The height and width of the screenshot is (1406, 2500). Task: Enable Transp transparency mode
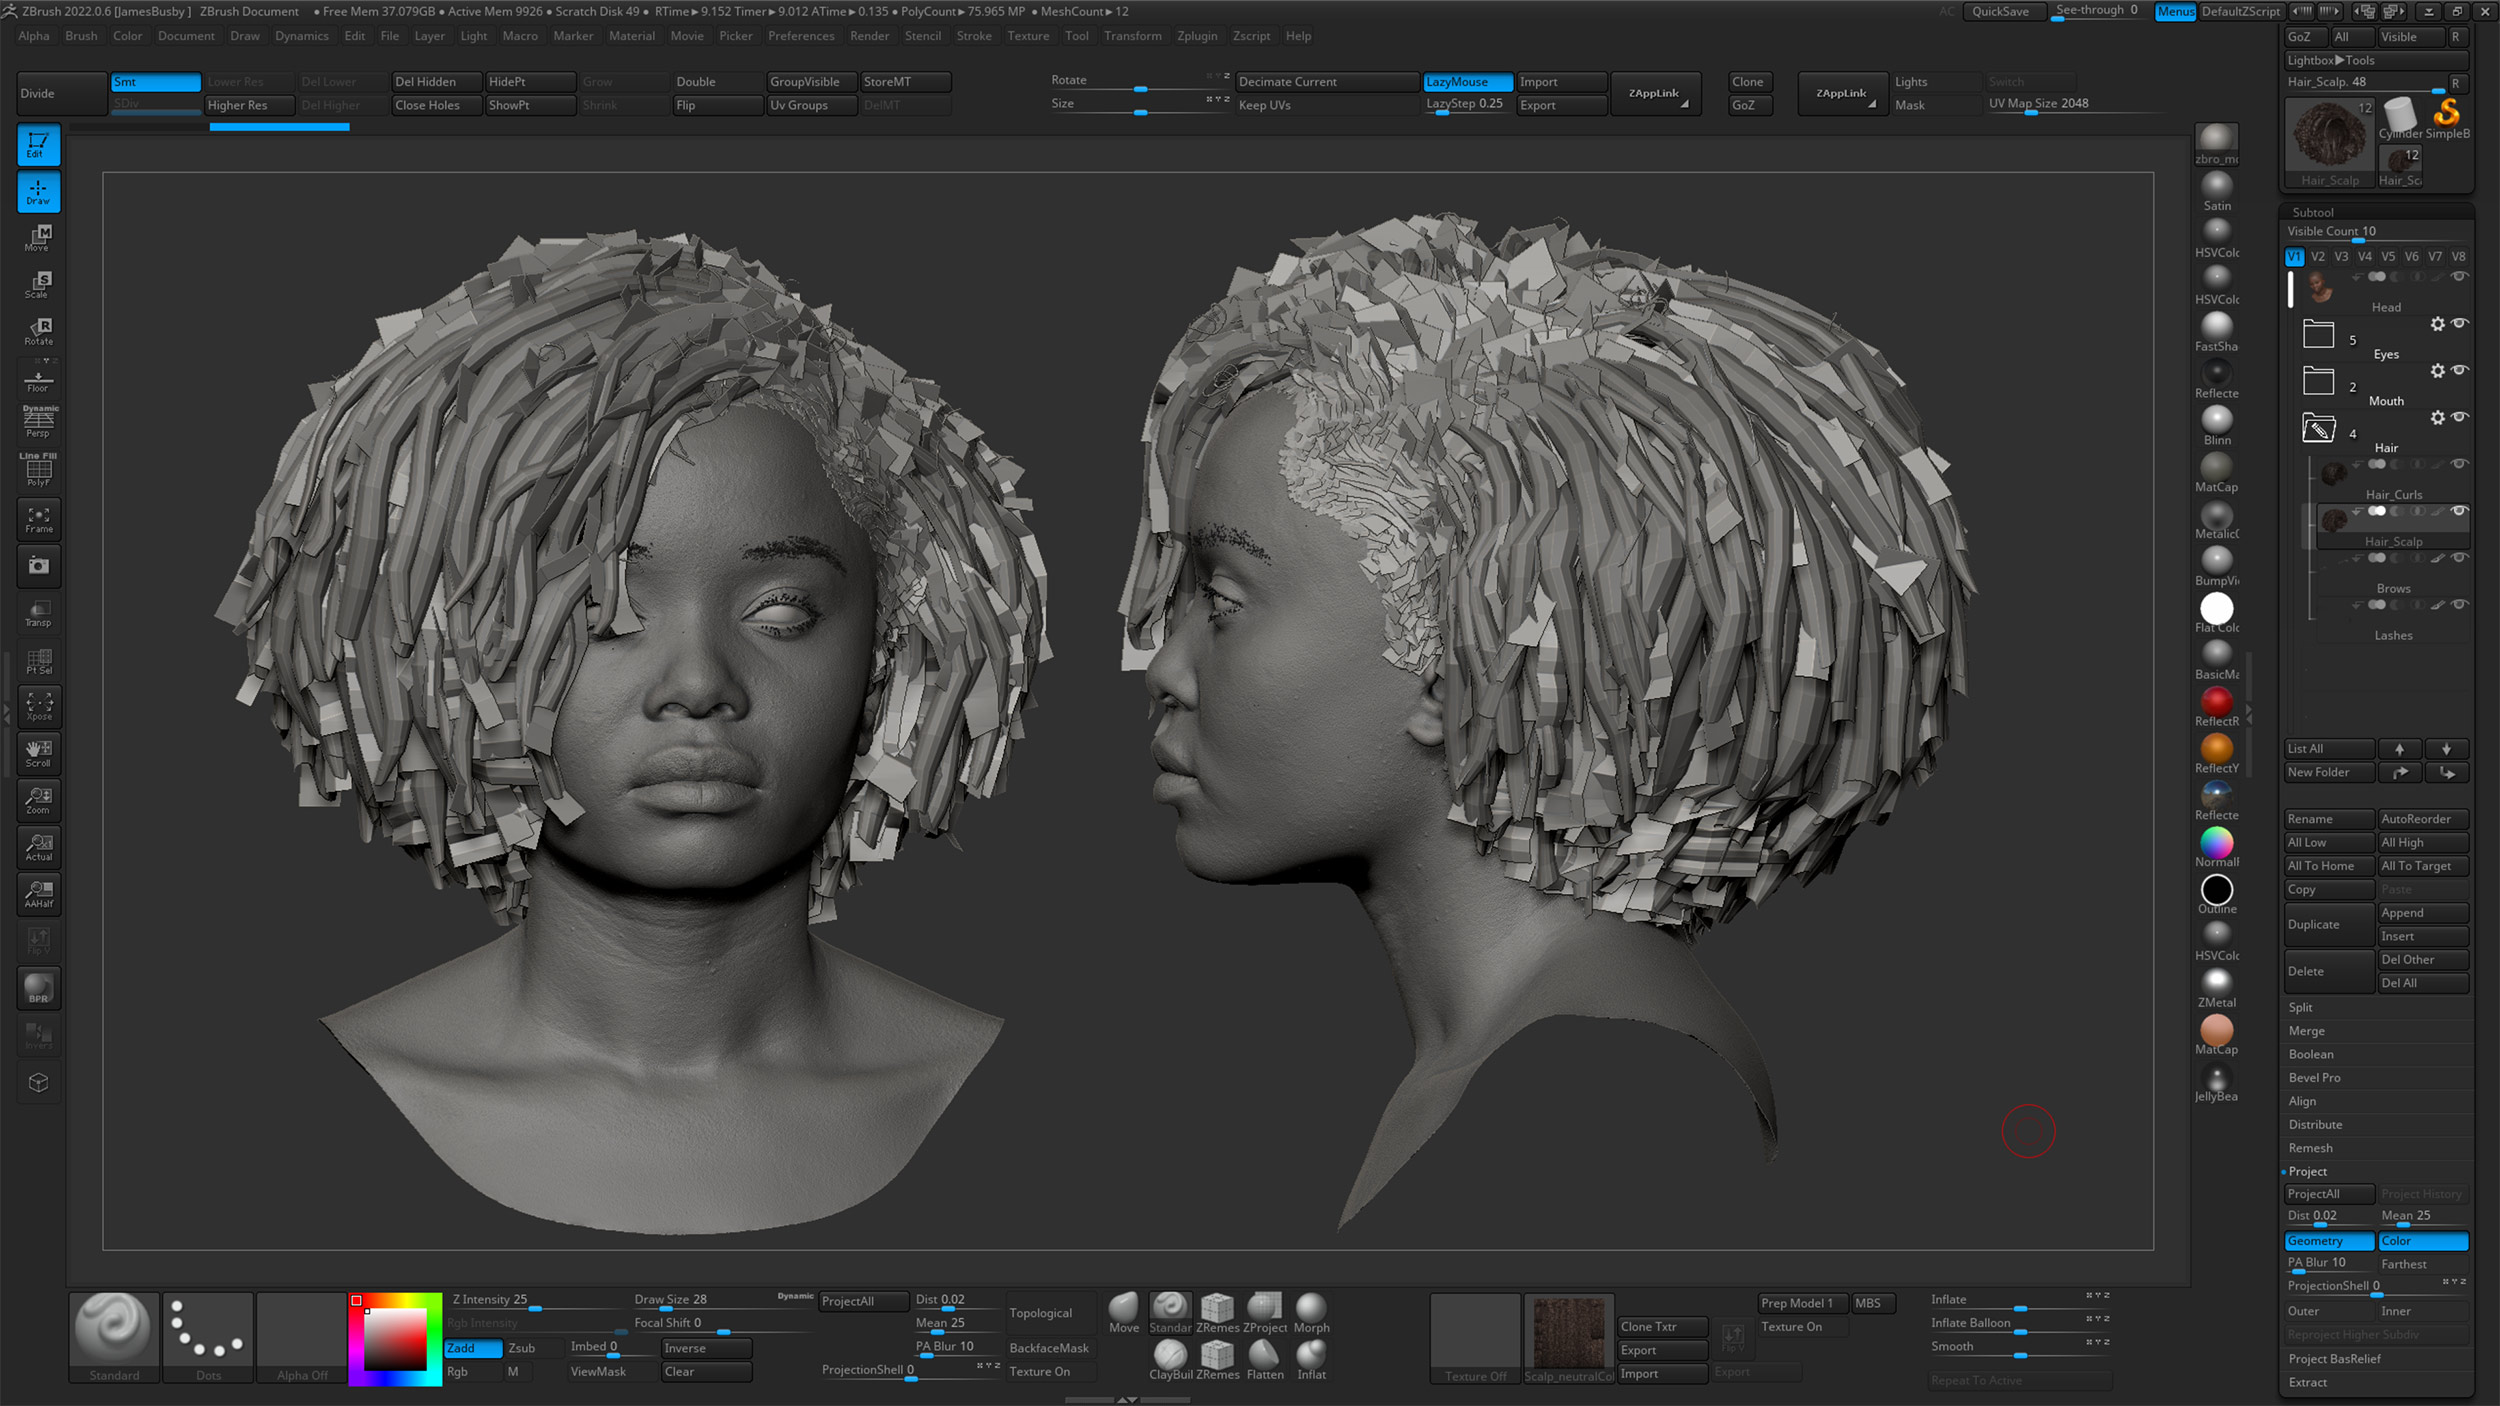tap(38, 613)
